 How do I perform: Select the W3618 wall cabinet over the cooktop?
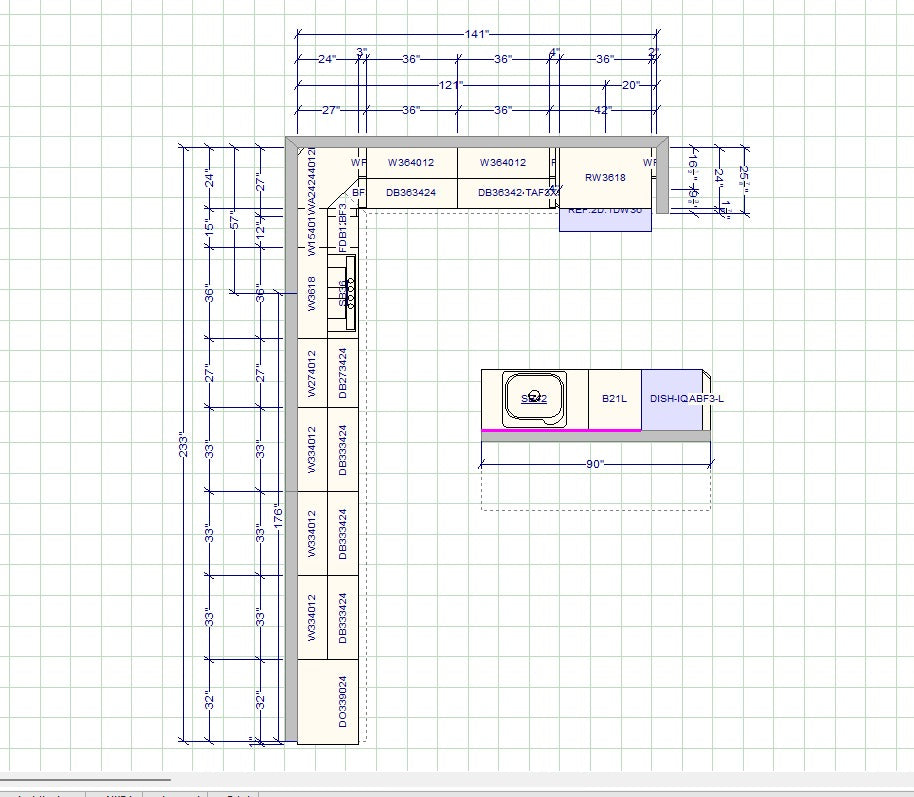coord(312,293)
